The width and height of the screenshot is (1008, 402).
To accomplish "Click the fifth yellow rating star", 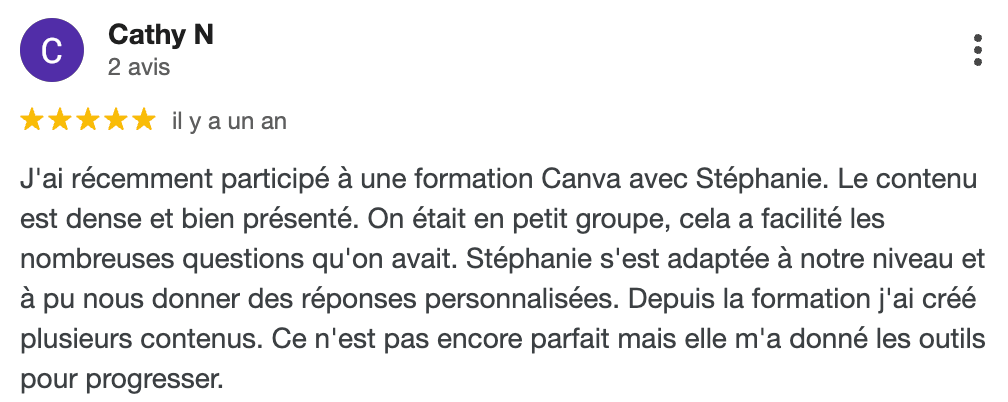I will pyautogui.click(x=144, y=121).
